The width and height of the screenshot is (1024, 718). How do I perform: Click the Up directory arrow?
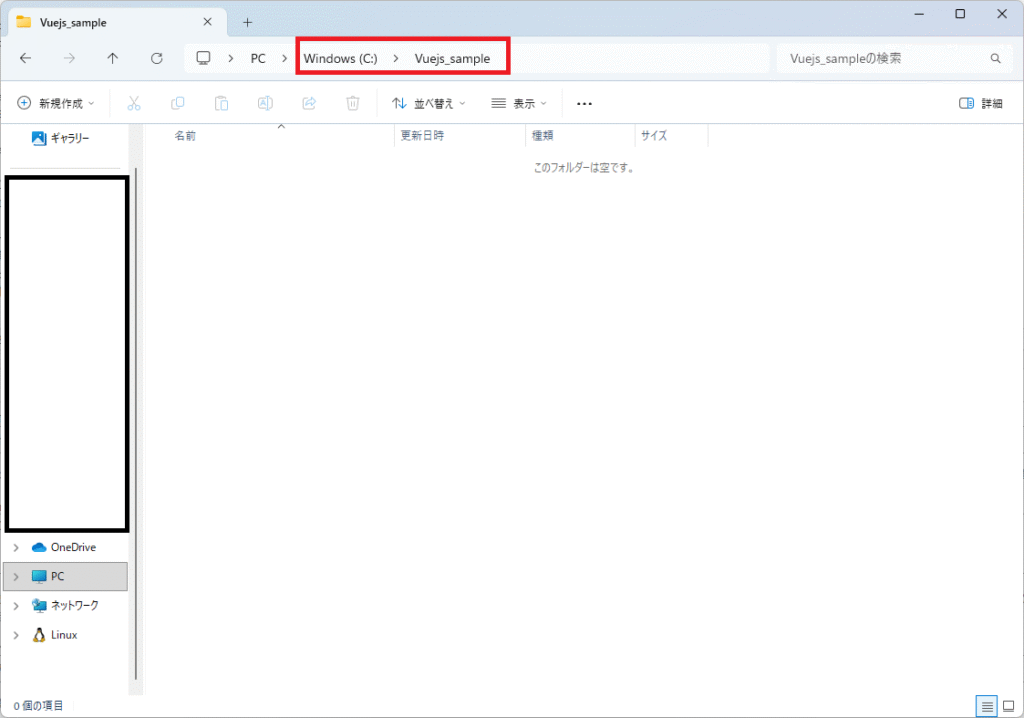pos(113,59)
